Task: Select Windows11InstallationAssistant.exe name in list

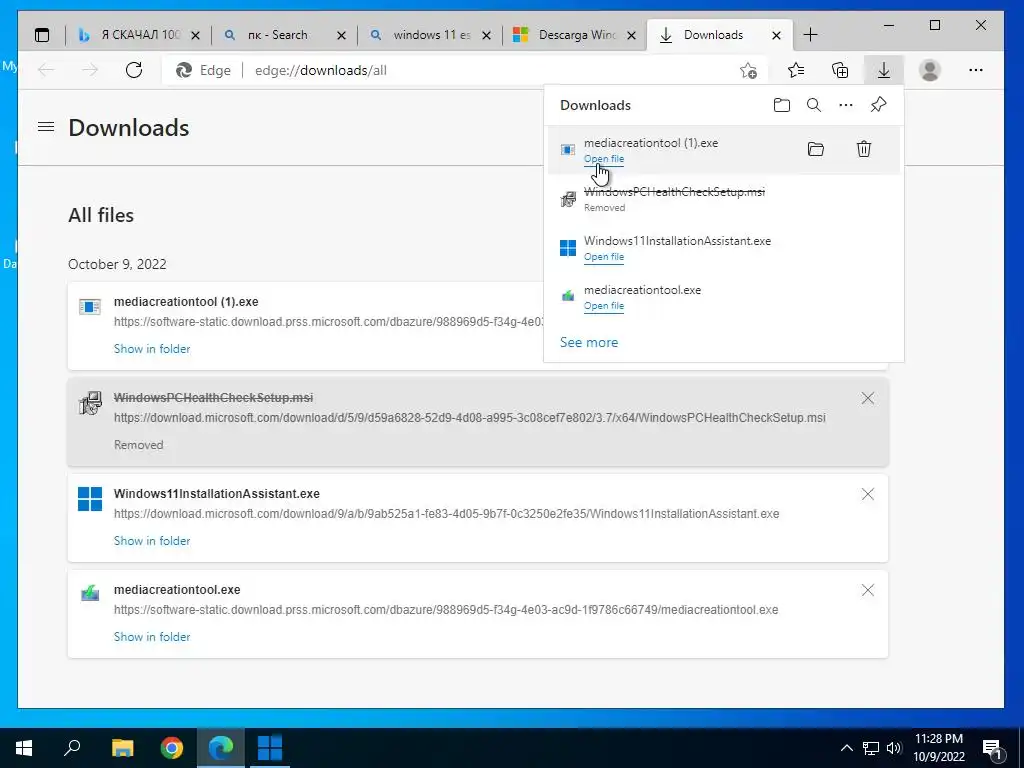Action: pos(217,494)
